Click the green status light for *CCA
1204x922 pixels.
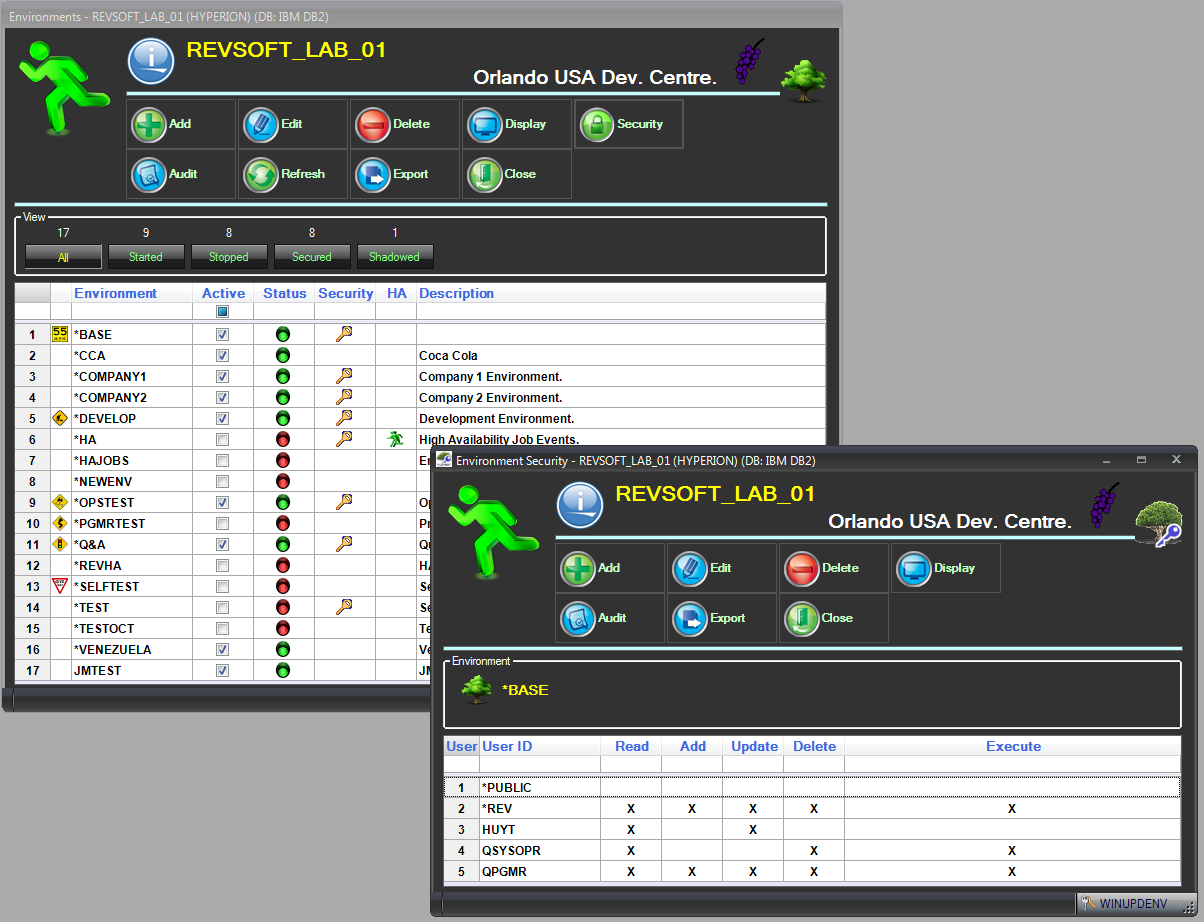pos(283,356)
